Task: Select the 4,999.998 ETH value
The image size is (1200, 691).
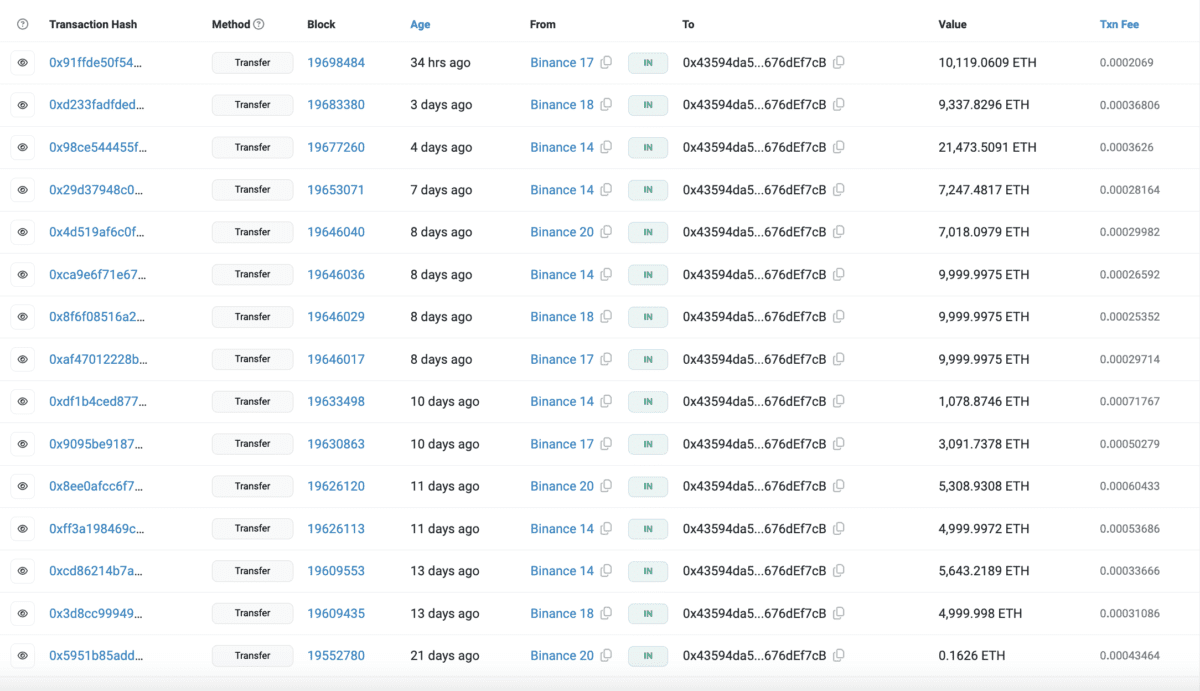Action: click(x=980, y=613)
